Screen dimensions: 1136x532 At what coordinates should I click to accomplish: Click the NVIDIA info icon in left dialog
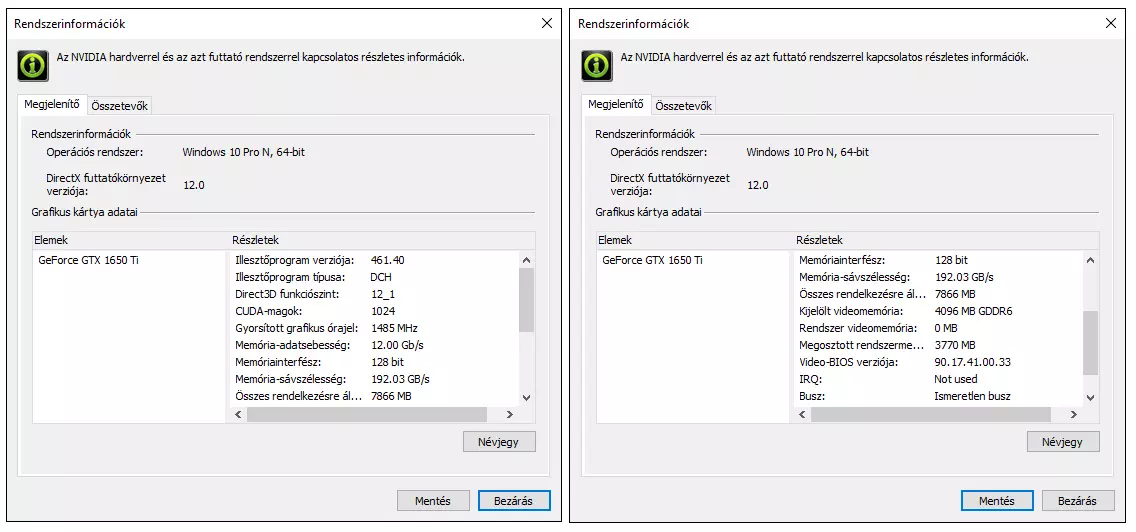point(33,65)
